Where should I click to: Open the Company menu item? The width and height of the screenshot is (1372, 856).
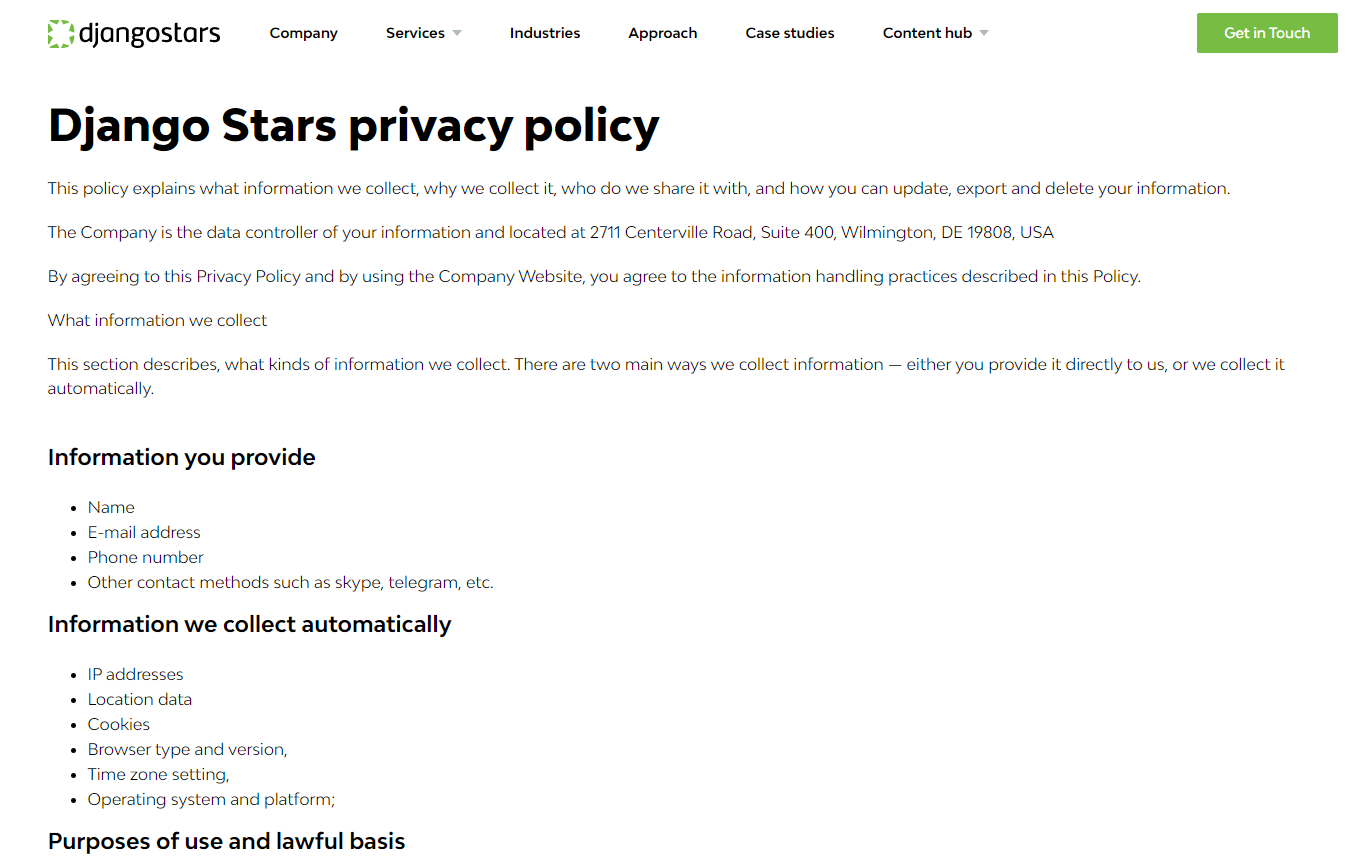point(303,33)
